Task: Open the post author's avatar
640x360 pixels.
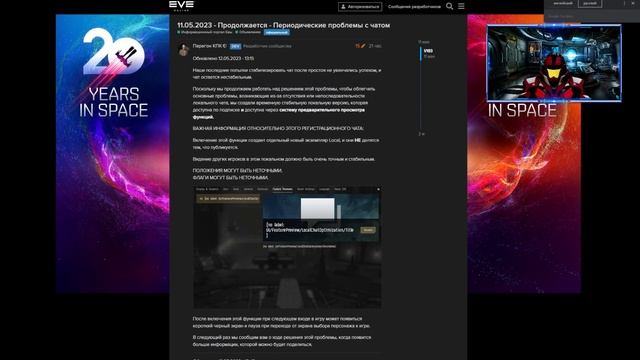Action: (183, 49)
